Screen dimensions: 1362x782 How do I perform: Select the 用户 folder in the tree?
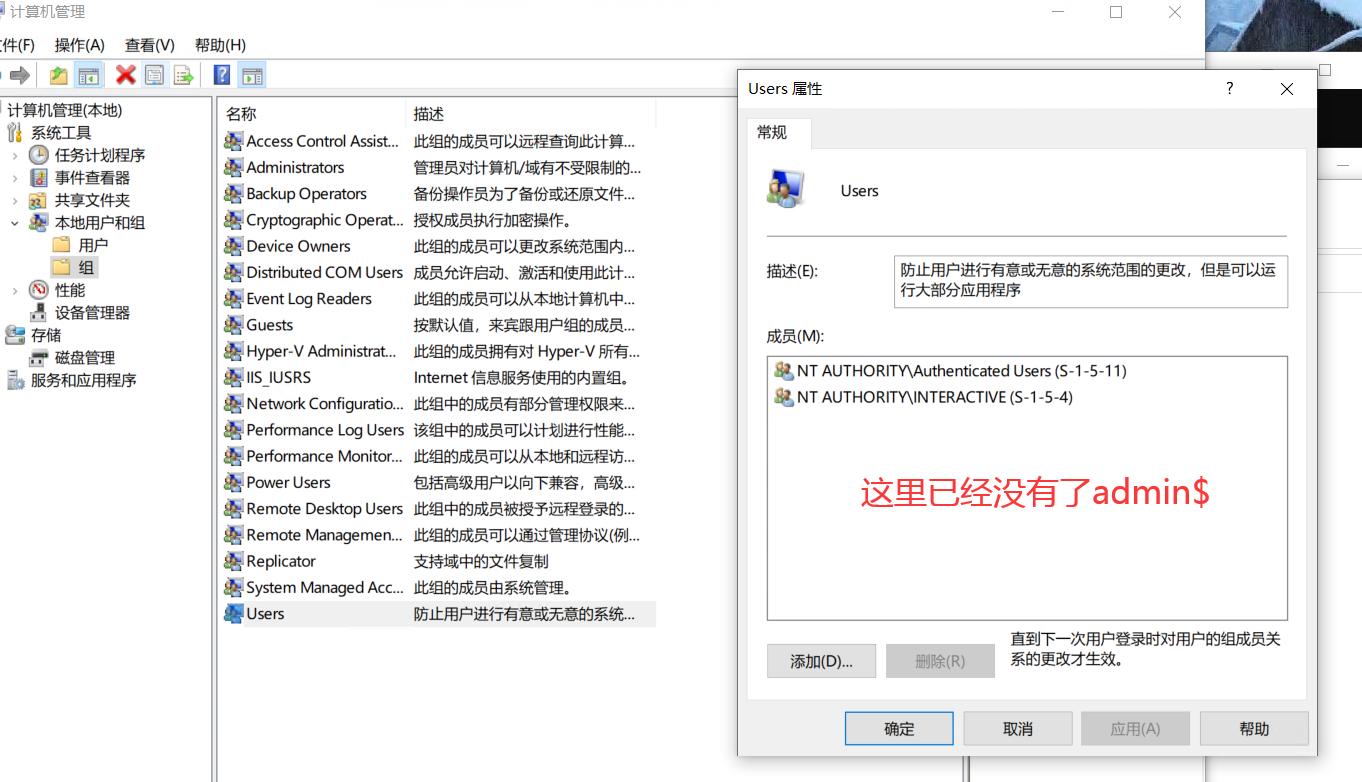(x=91, y=244)
